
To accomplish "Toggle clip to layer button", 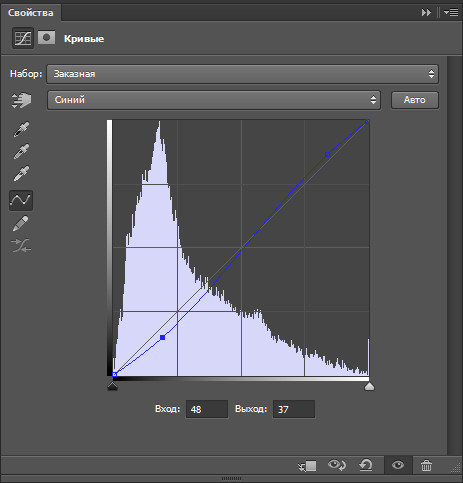I will point(307,466).
